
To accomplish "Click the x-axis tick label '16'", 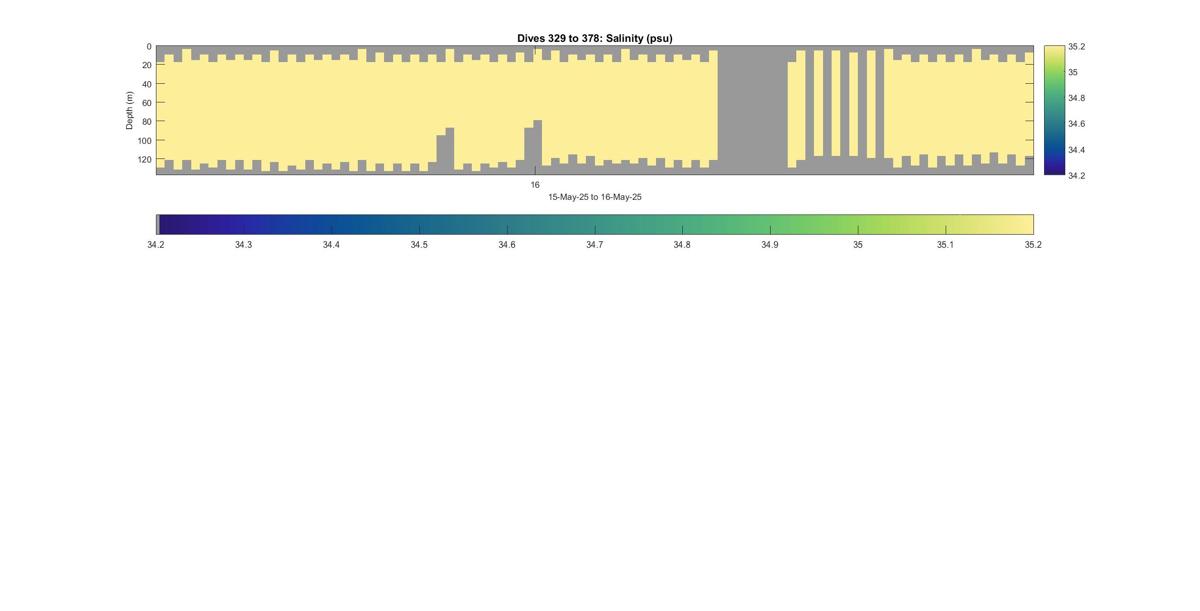I will (x=535, y=185).
